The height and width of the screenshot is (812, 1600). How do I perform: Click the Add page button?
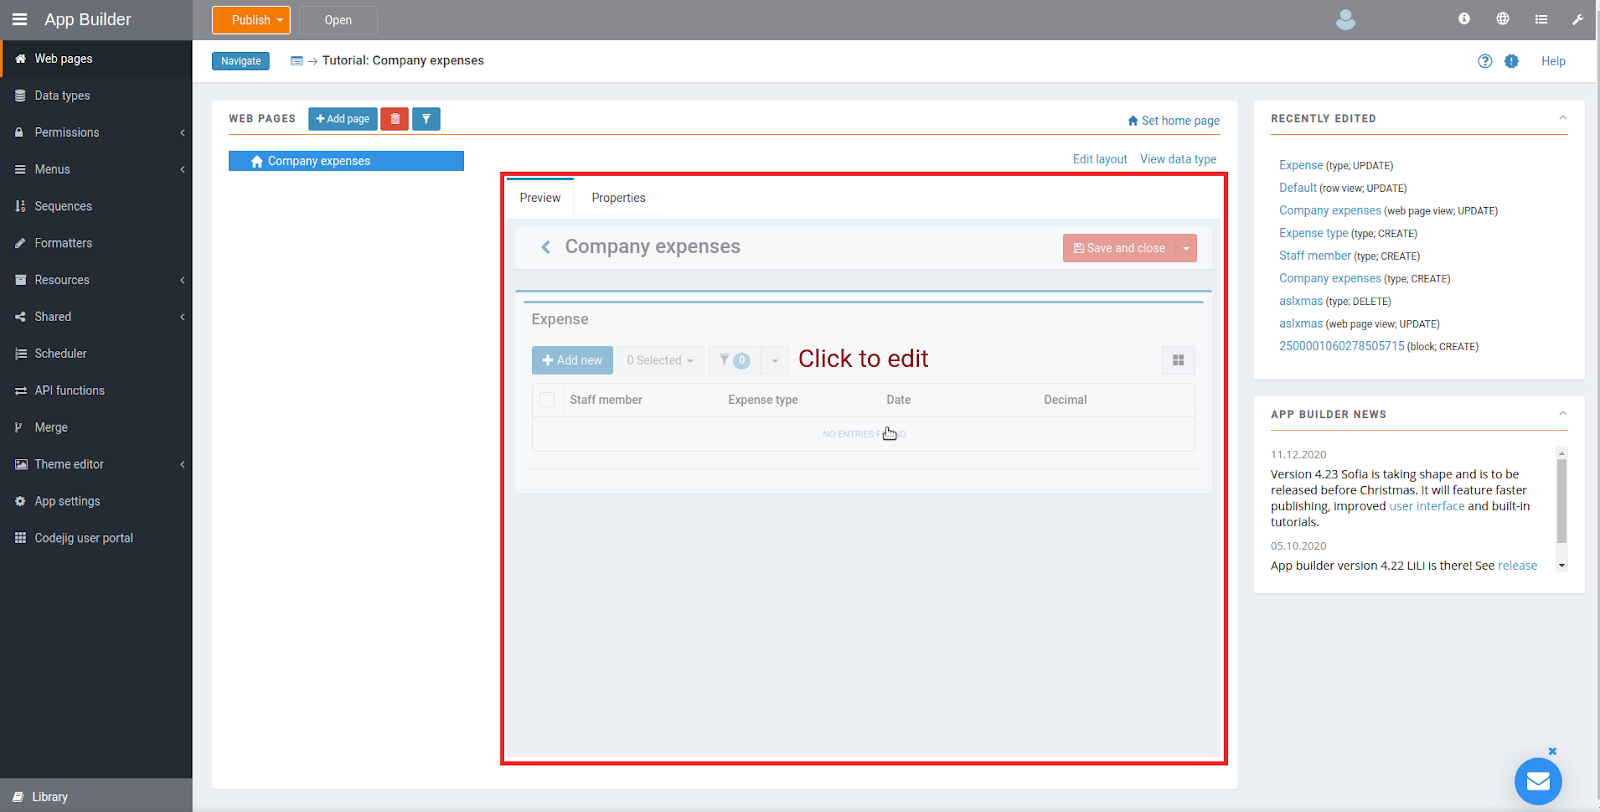[x=343, y=119]
